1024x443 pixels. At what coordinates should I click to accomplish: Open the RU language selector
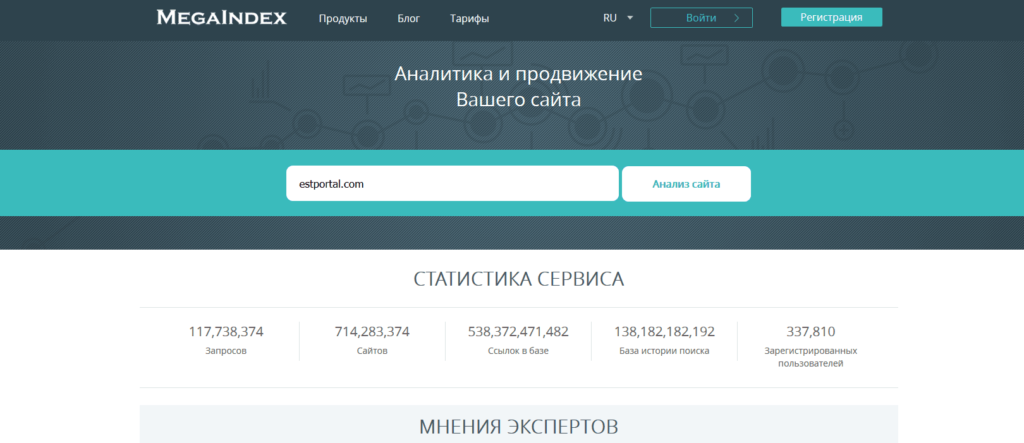tap(610, 18)
